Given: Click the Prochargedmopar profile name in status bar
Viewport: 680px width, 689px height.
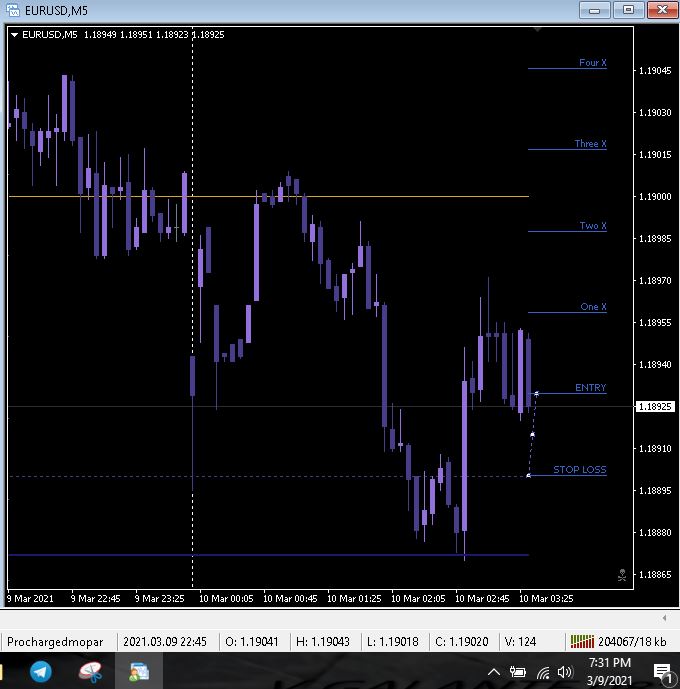Looking at the screenshot, I should pos(55,642).
